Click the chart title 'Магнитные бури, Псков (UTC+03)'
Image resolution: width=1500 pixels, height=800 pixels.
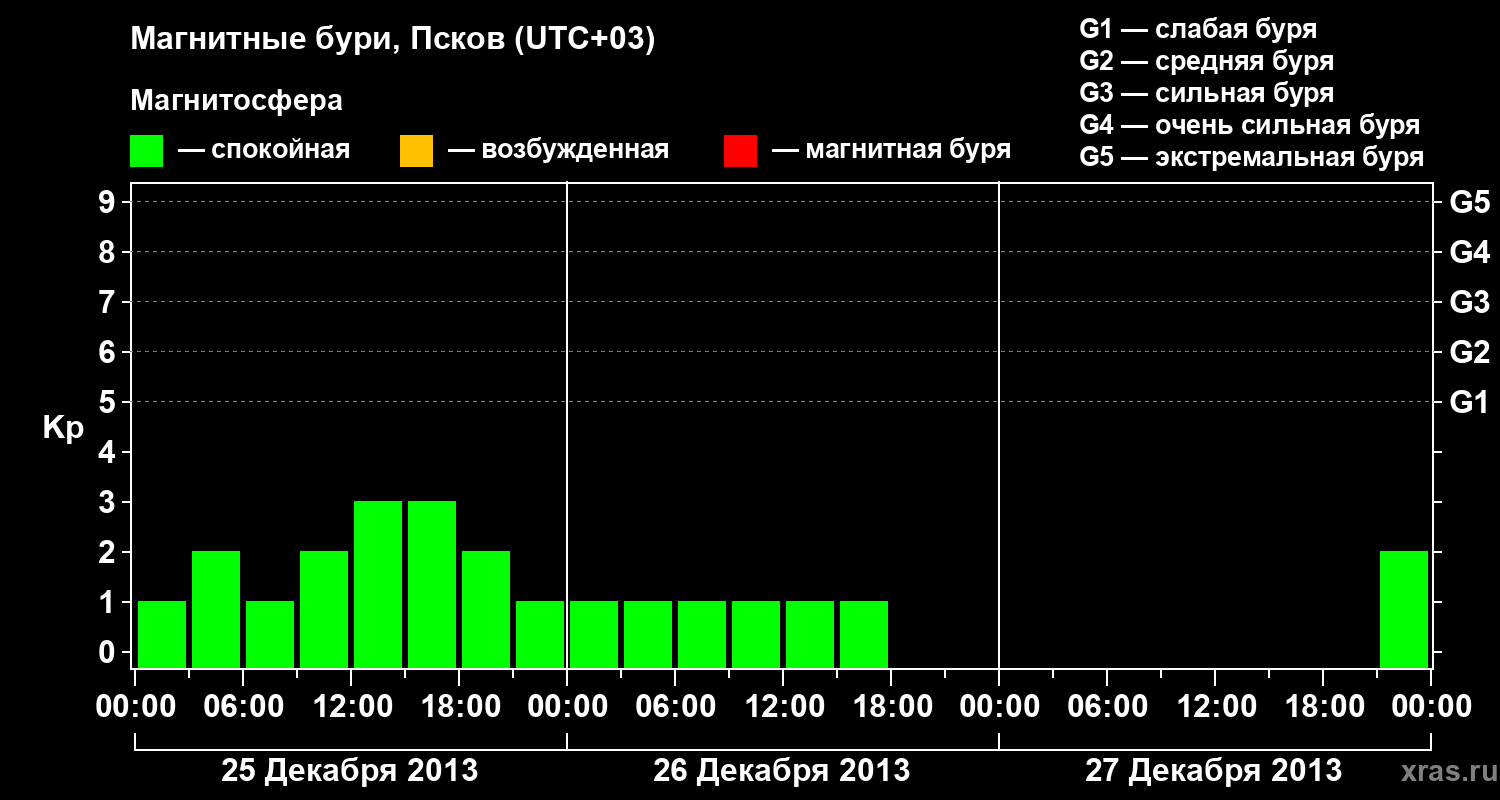[x=393, y=40]
